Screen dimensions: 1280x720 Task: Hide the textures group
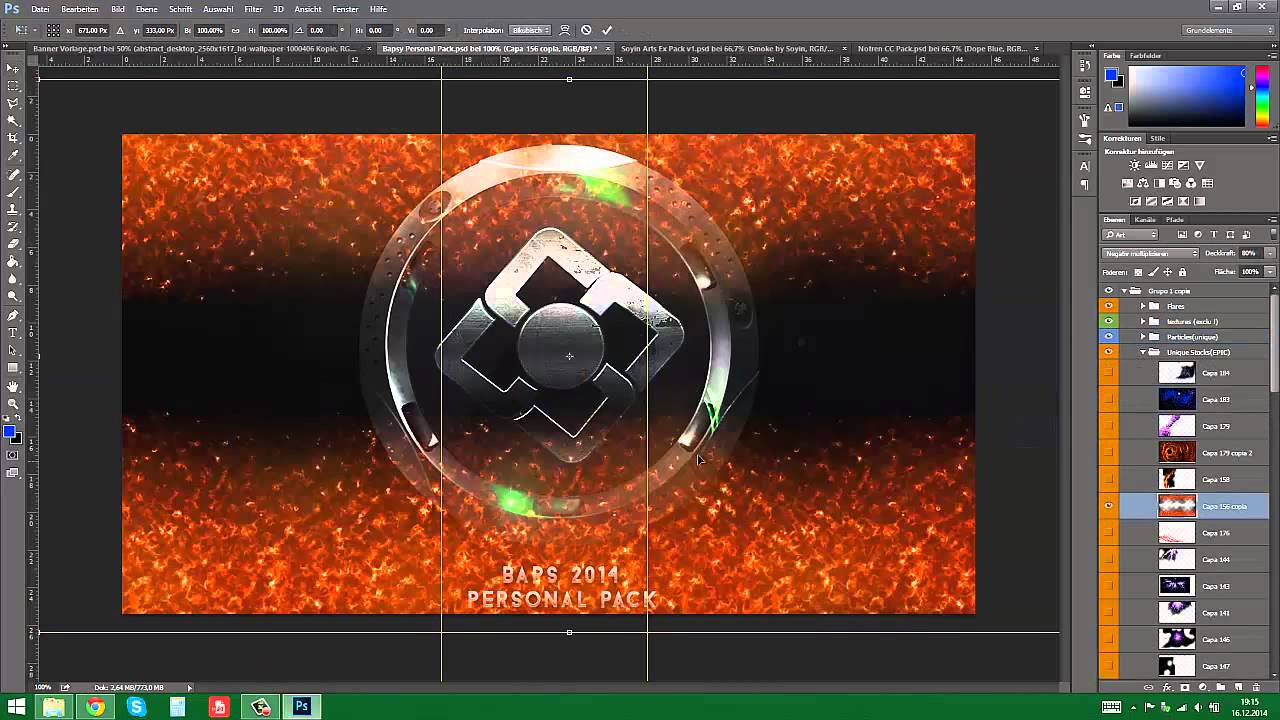point(1108,321)
